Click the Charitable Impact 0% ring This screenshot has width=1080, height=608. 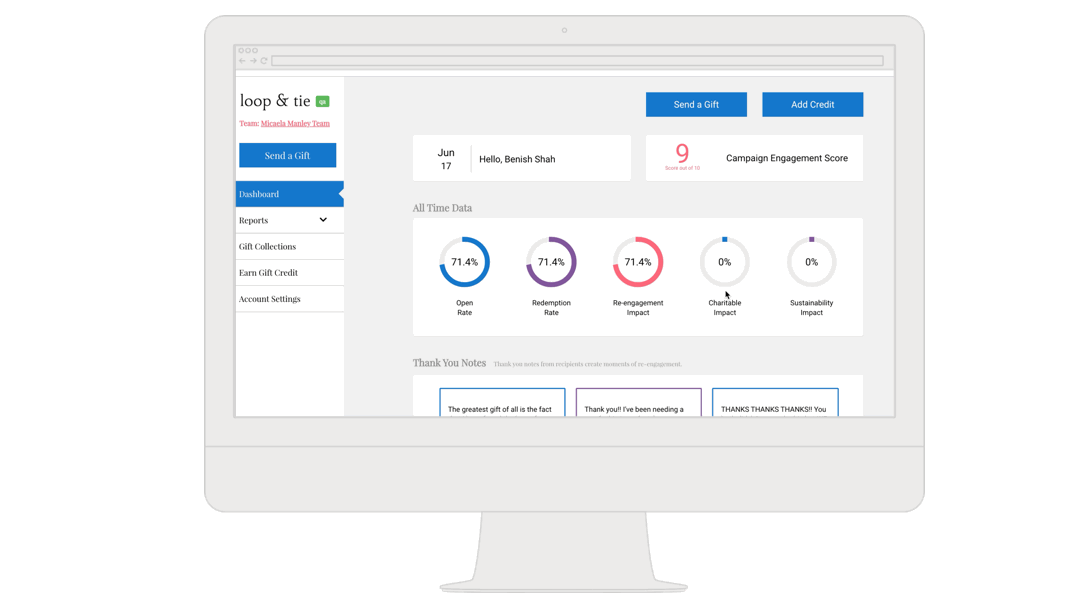click(725, 262)
